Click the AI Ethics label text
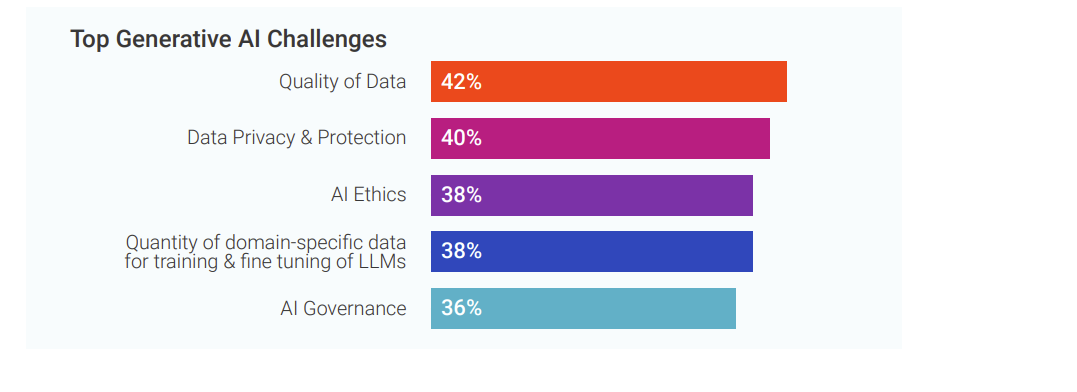1077x392 pixels. 368,195
